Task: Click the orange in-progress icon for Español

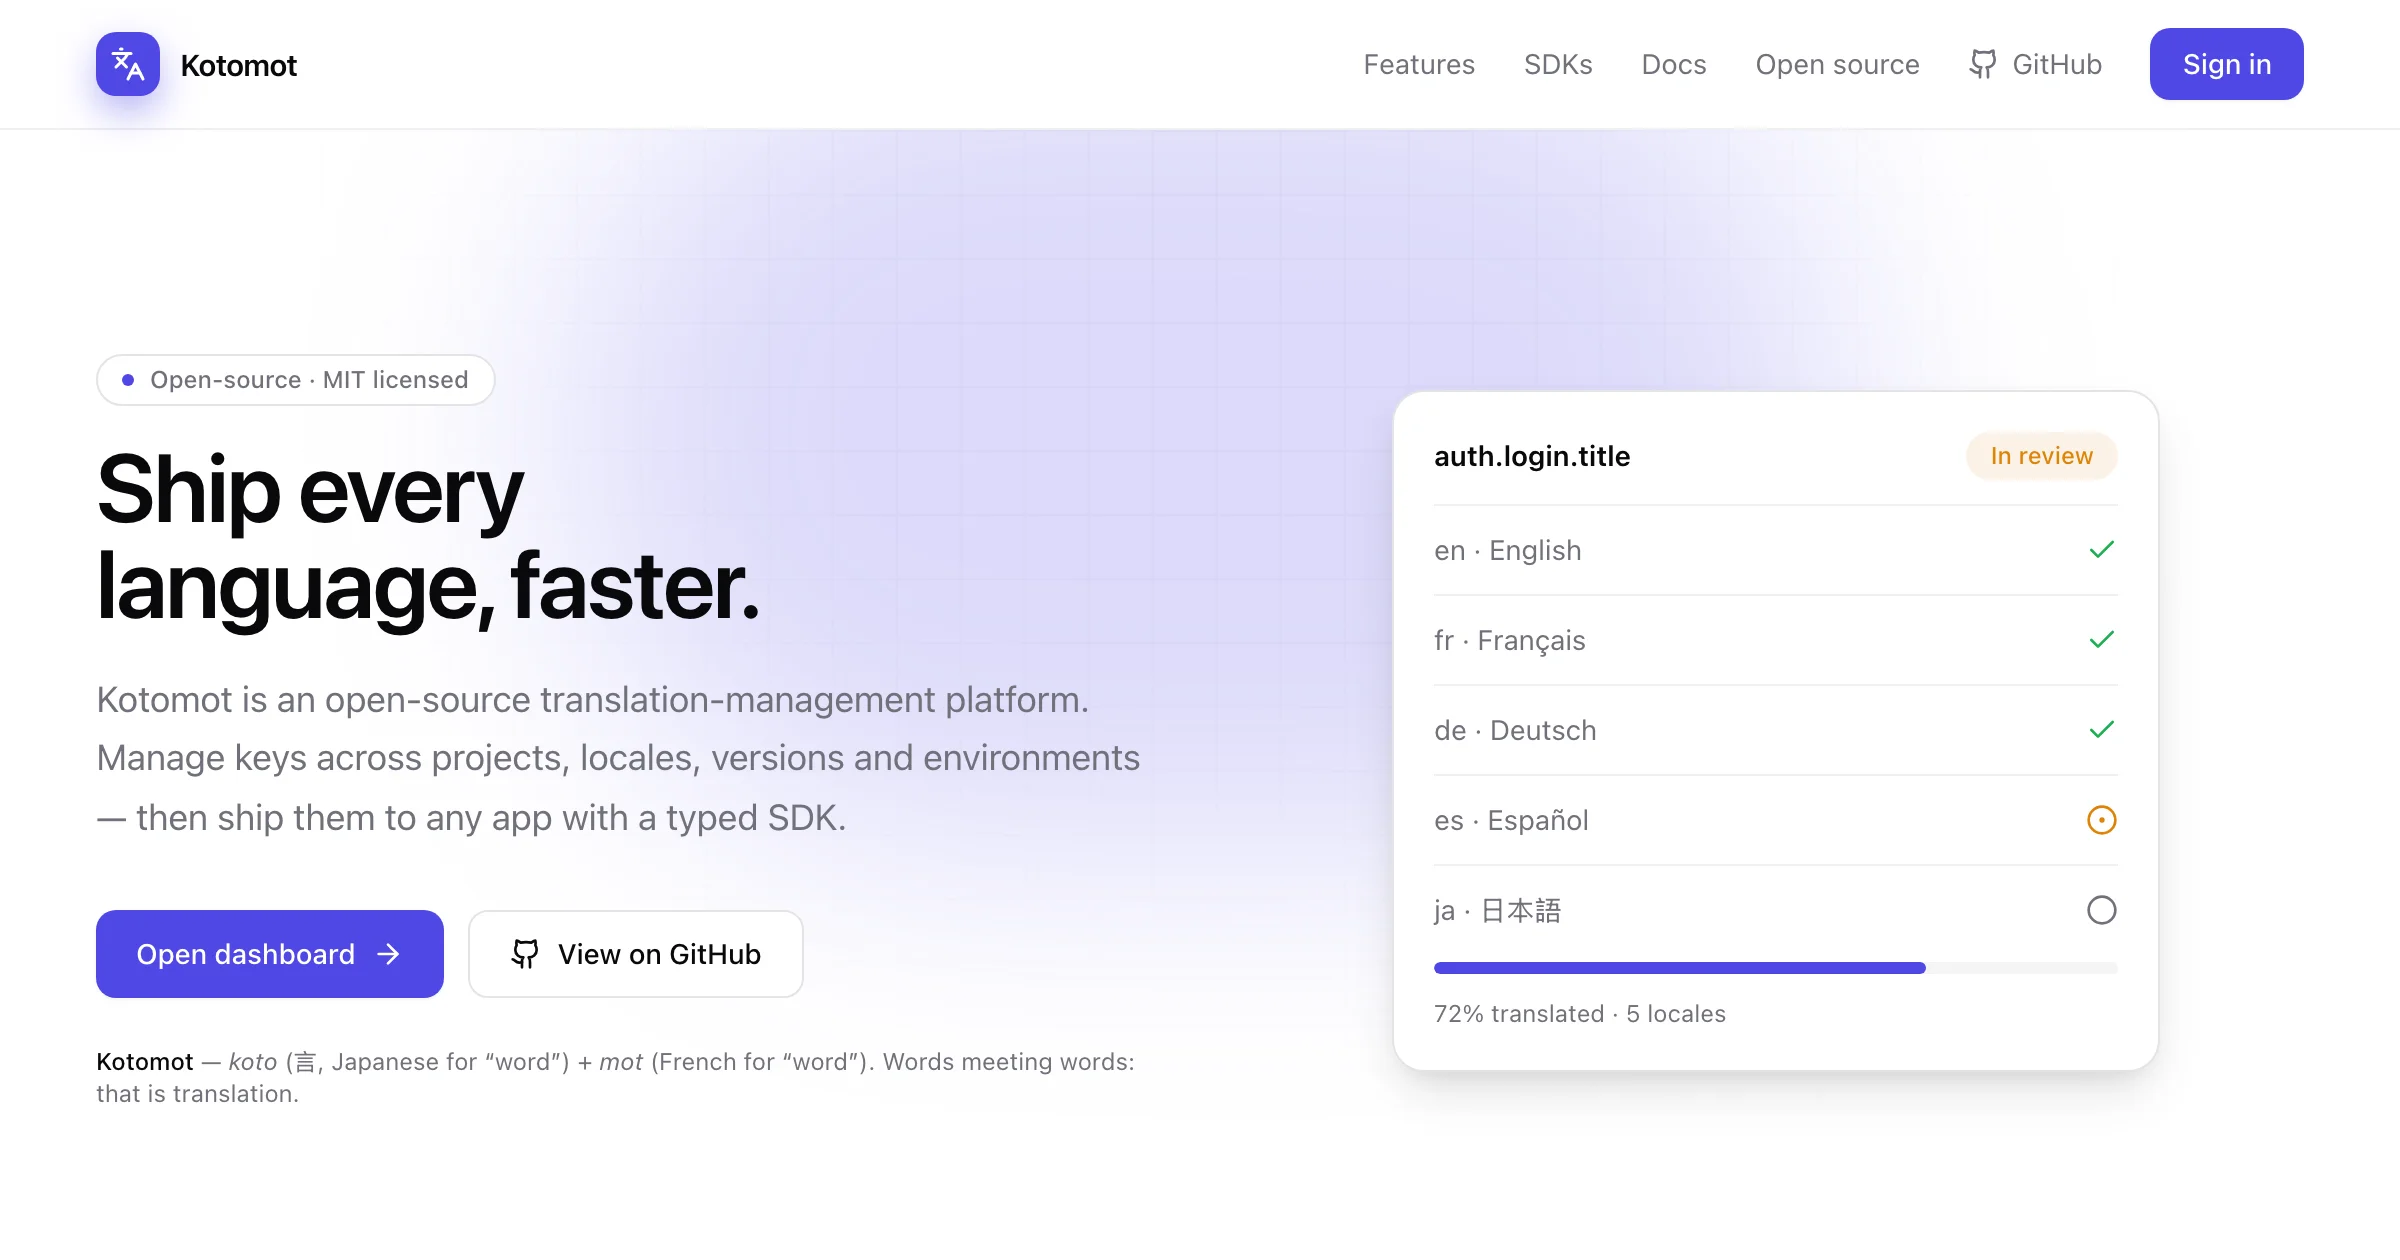Action: click(2102, 820)
